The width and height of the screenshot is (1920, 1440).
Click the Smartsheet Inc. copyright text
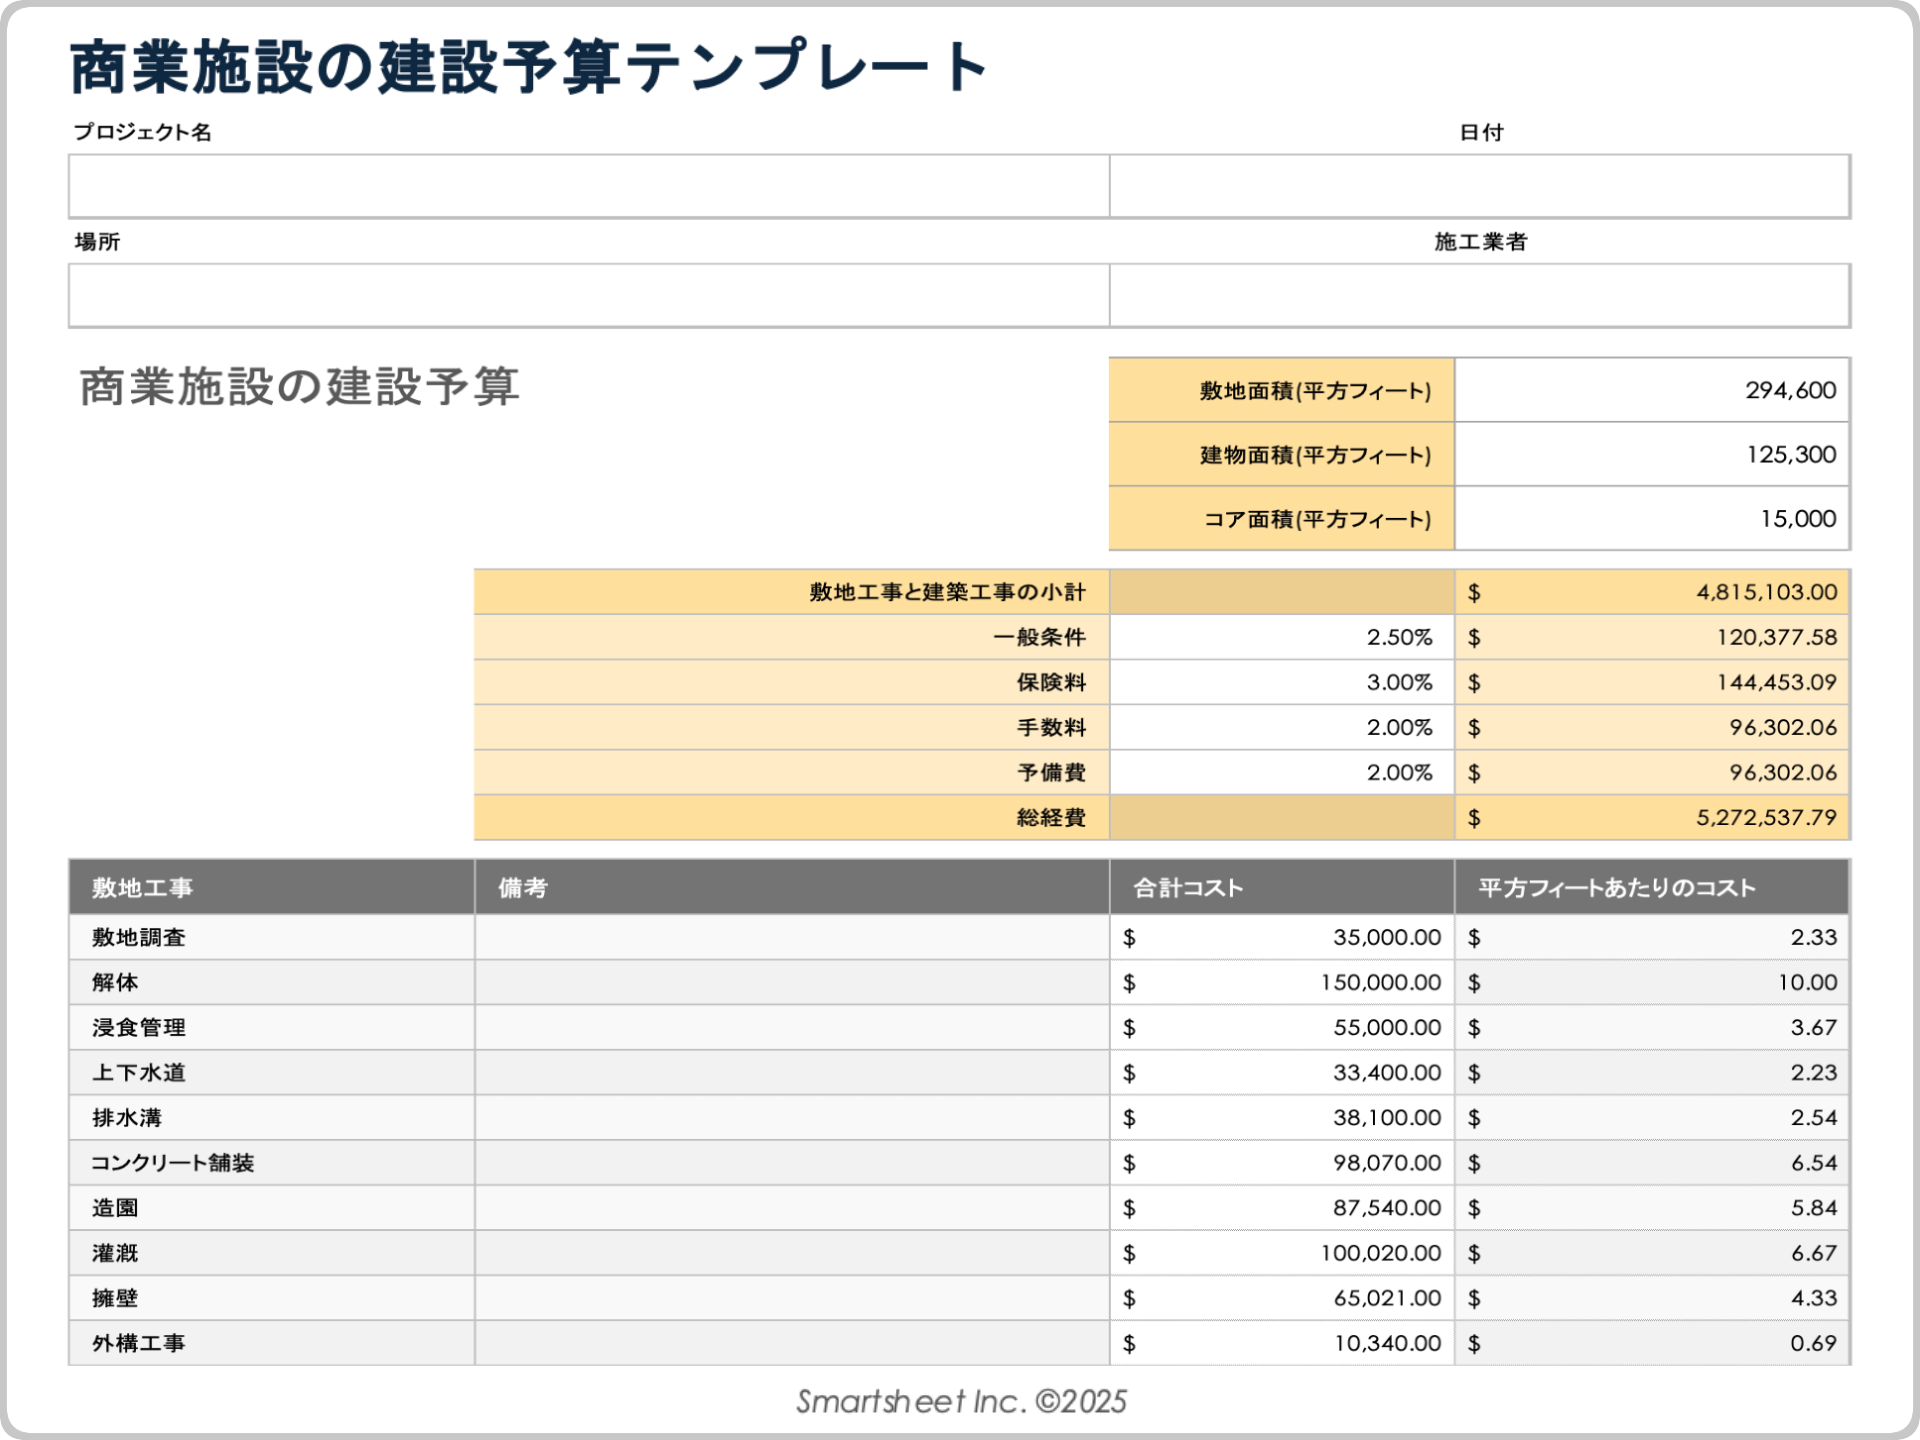(960, 1402)
